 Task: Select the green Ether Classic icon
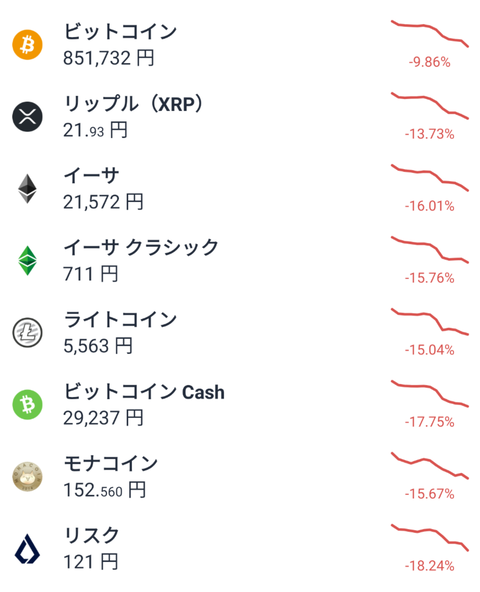coord(27,261)
